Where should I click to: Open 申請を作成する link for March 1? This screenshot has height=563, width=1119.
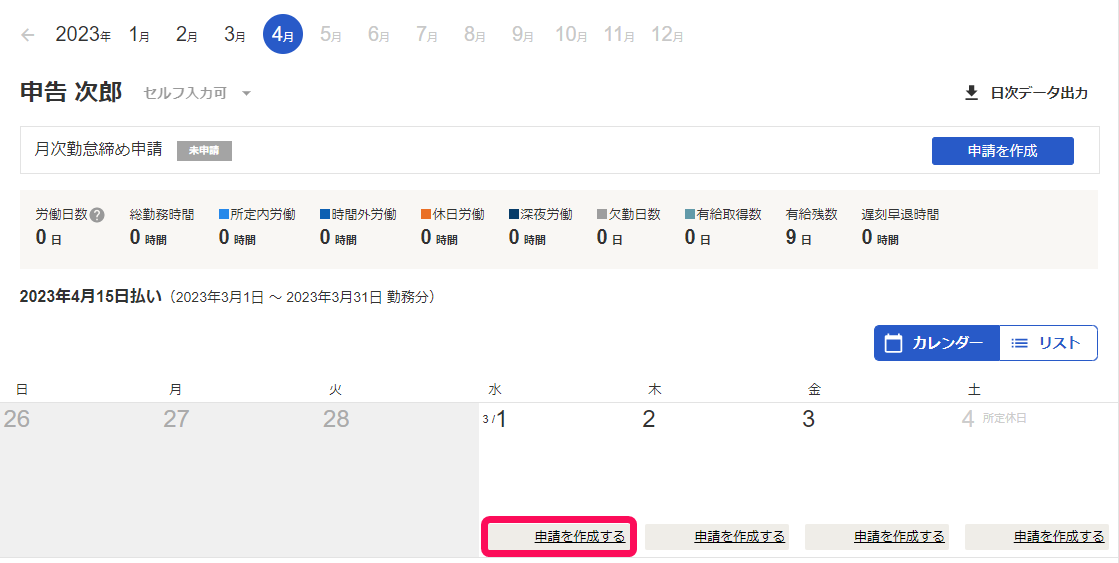click(x=580, y=537)
